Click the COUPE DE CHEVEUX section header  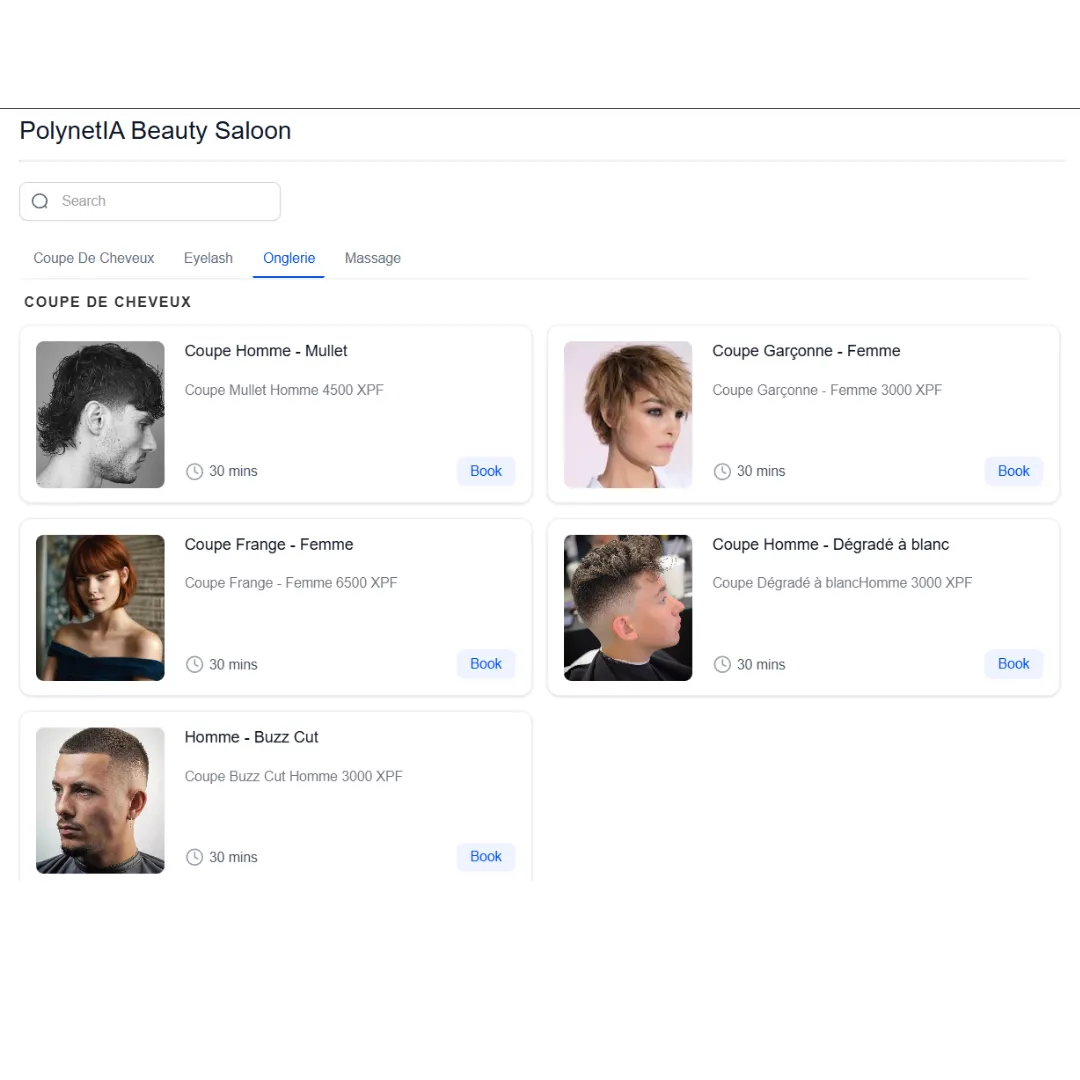(x=107, y=302)
